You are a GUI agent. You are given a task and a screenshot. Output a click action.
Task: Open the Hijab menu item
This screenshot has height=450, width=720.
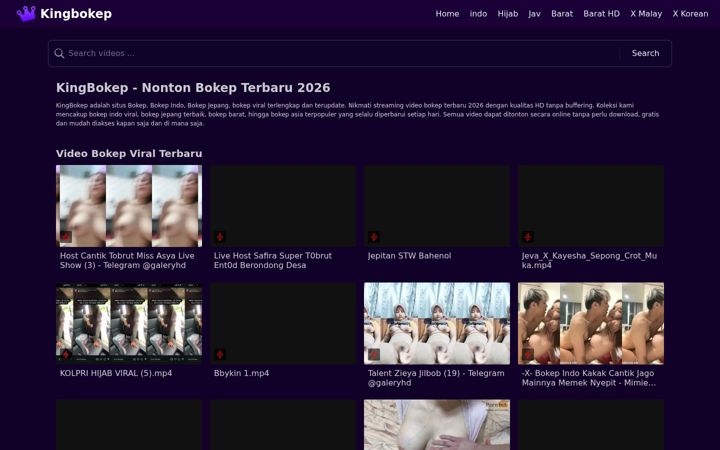coord(507,14)
